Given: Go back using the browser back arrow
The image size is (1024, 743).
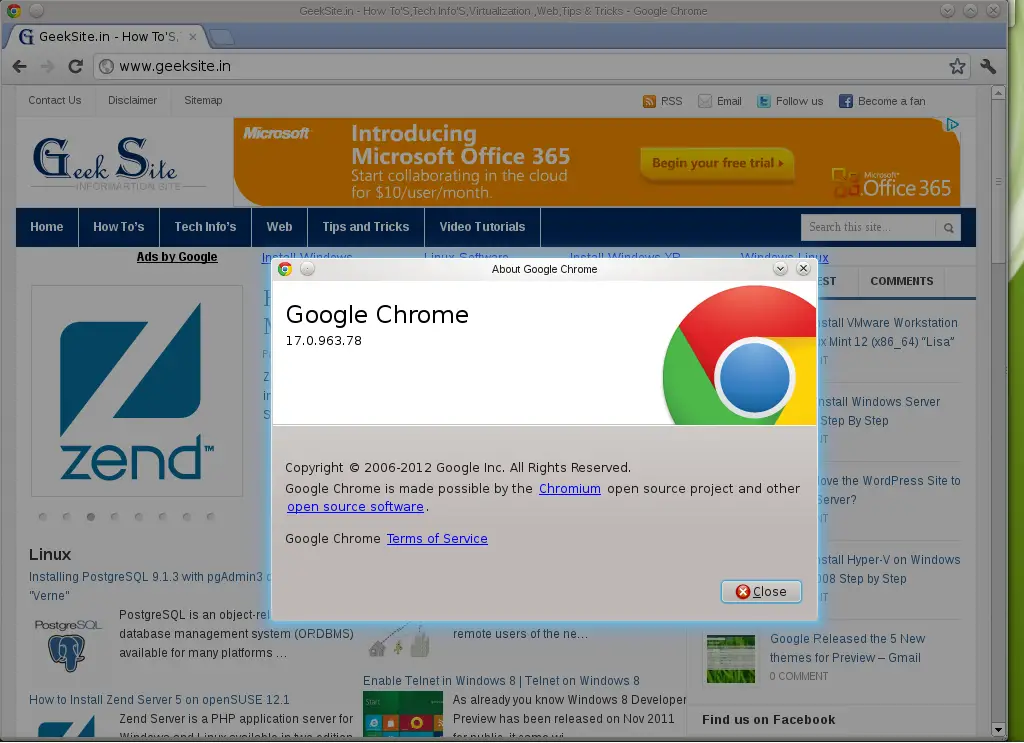Looking at the screenshot, I should coord(20,66).
